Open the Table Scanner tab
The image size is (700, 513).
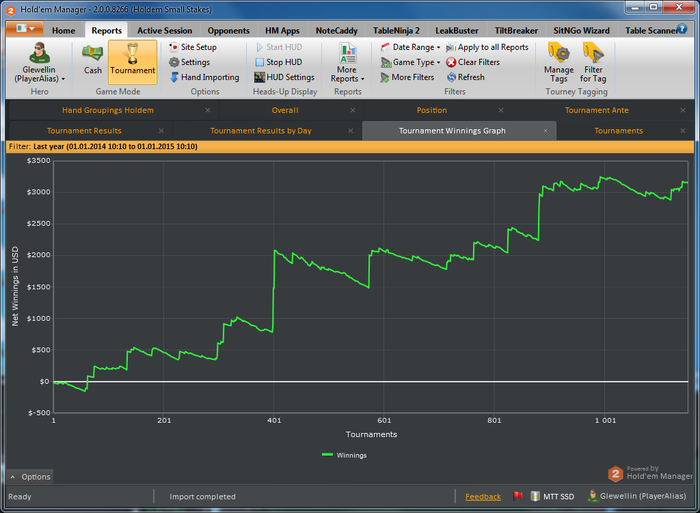(650, 30)
